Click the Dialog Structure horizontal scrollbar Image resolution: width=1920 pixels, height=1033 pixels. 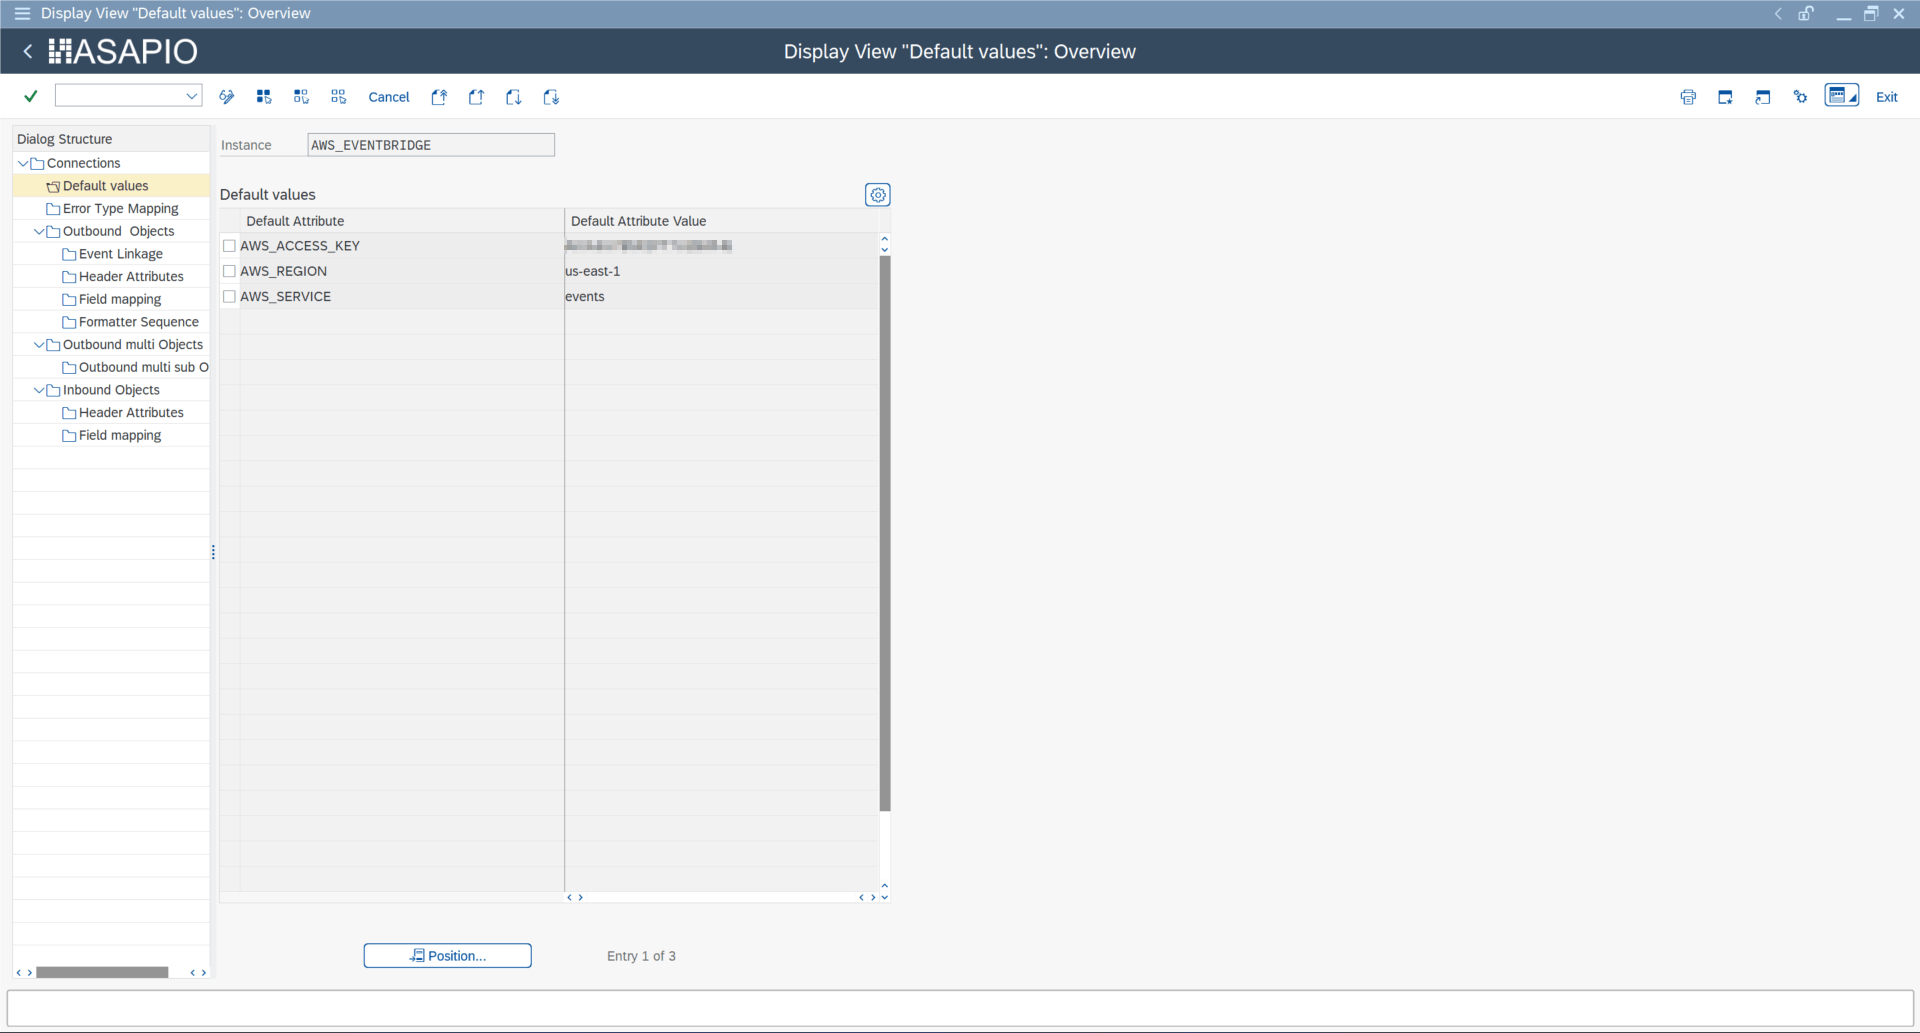click(x=102, y=972)
